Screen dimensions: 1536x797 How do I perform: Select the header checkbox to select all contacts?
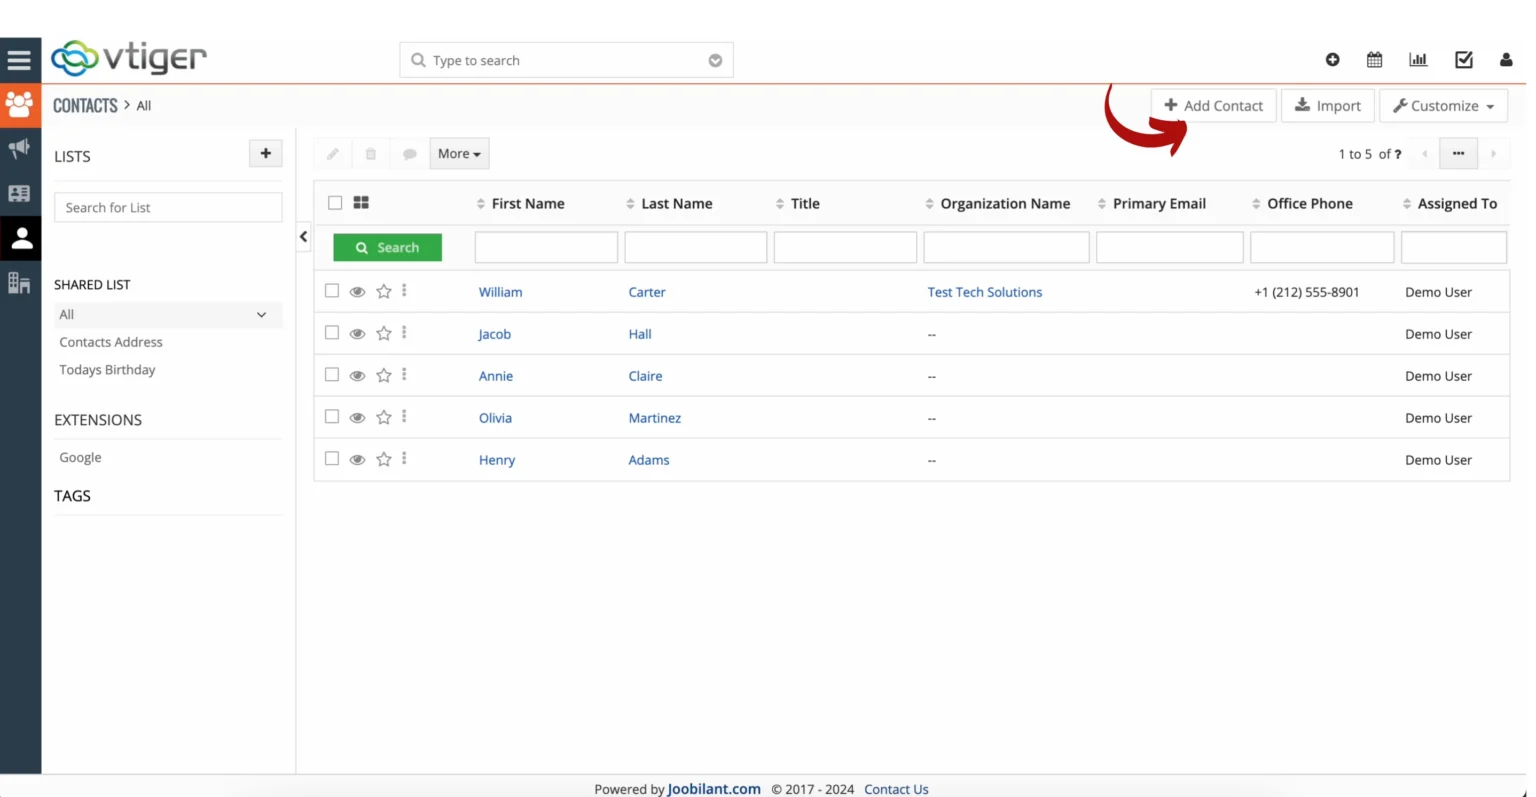click(335, 202)
